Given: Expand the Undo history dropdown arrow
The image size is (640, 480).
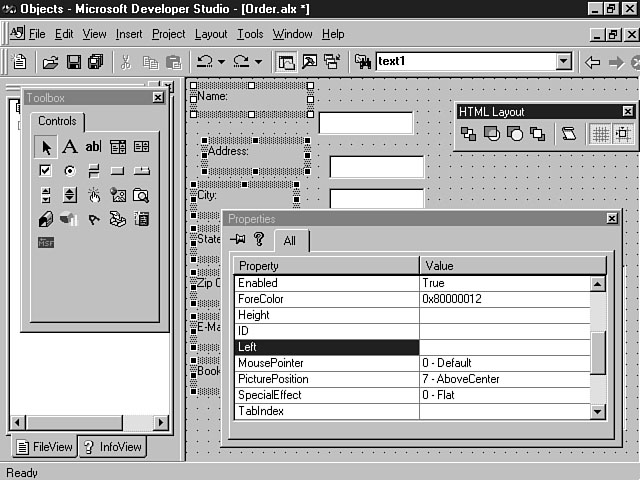Looking at the screenshot, I should (222, 62).
